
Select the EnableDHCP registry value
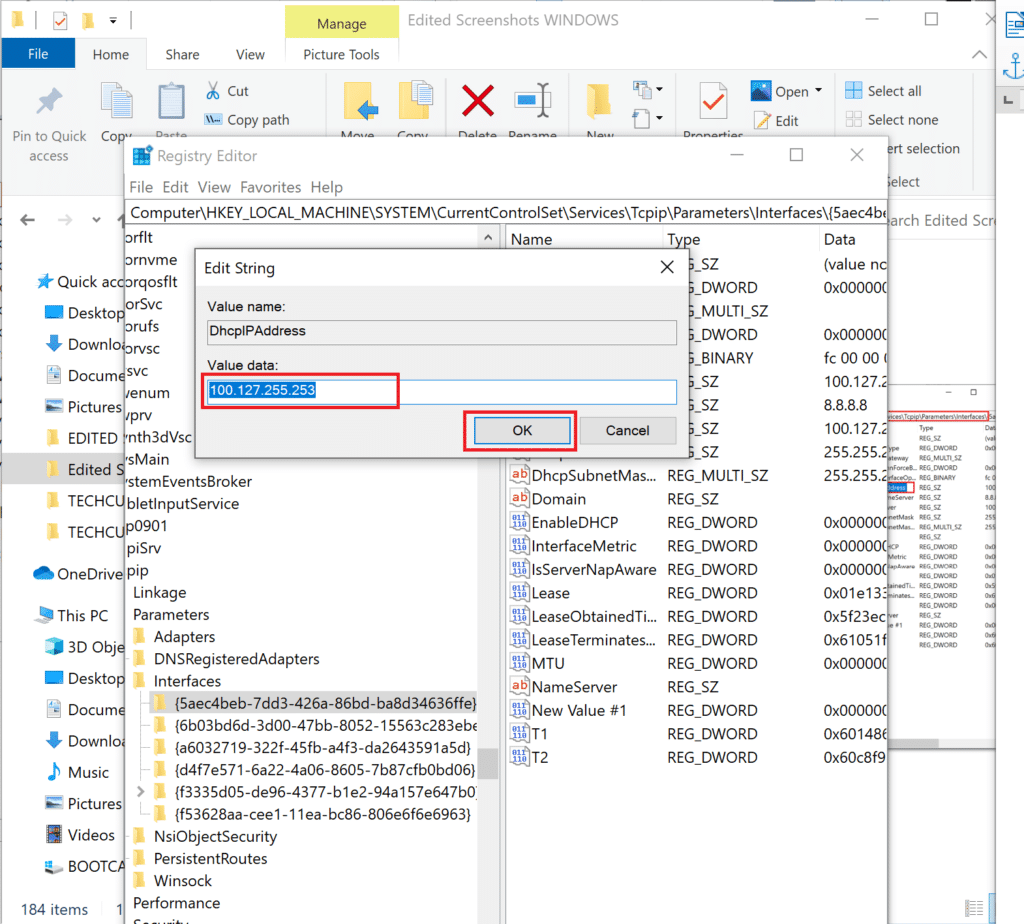click(x=574, y=522)
